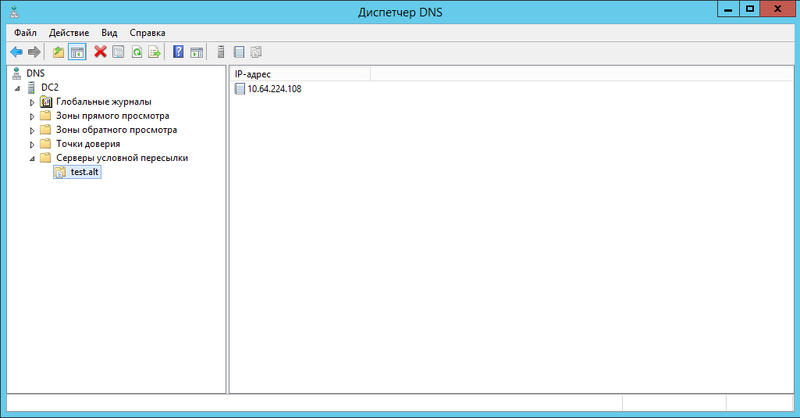The height and width of the screenshot is (418, 800).
Task: Select the DC2 server in the tree
Action: [50, 88]
